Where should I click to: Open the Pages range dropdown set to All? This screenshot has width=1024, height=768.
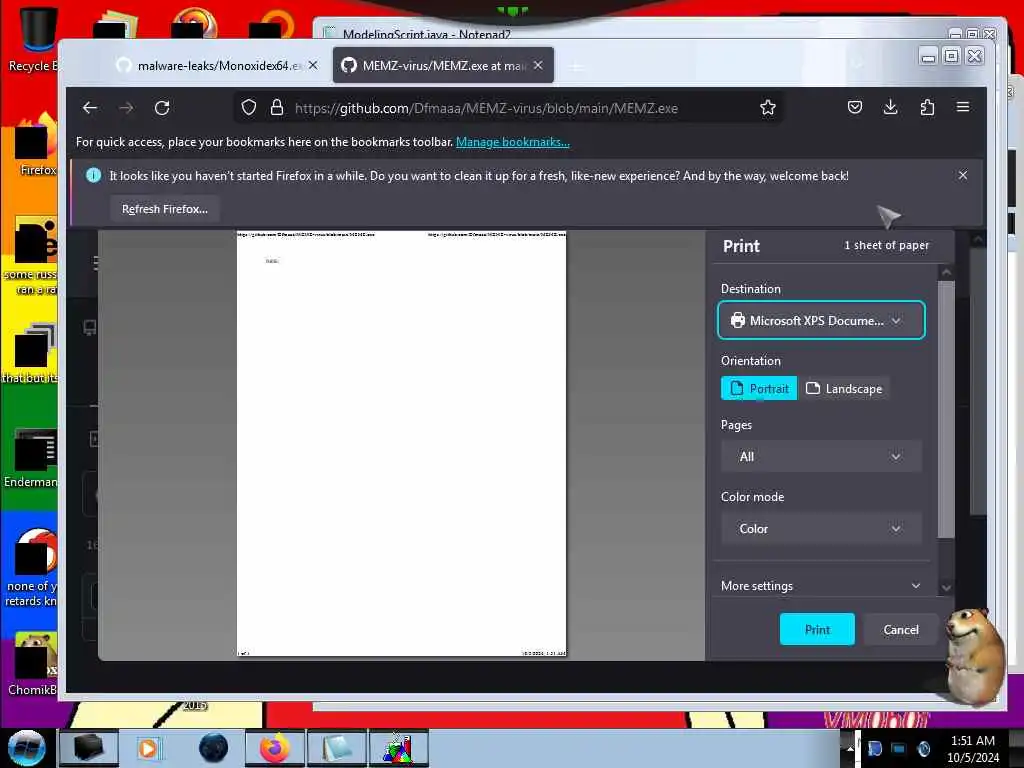[821, 456]
